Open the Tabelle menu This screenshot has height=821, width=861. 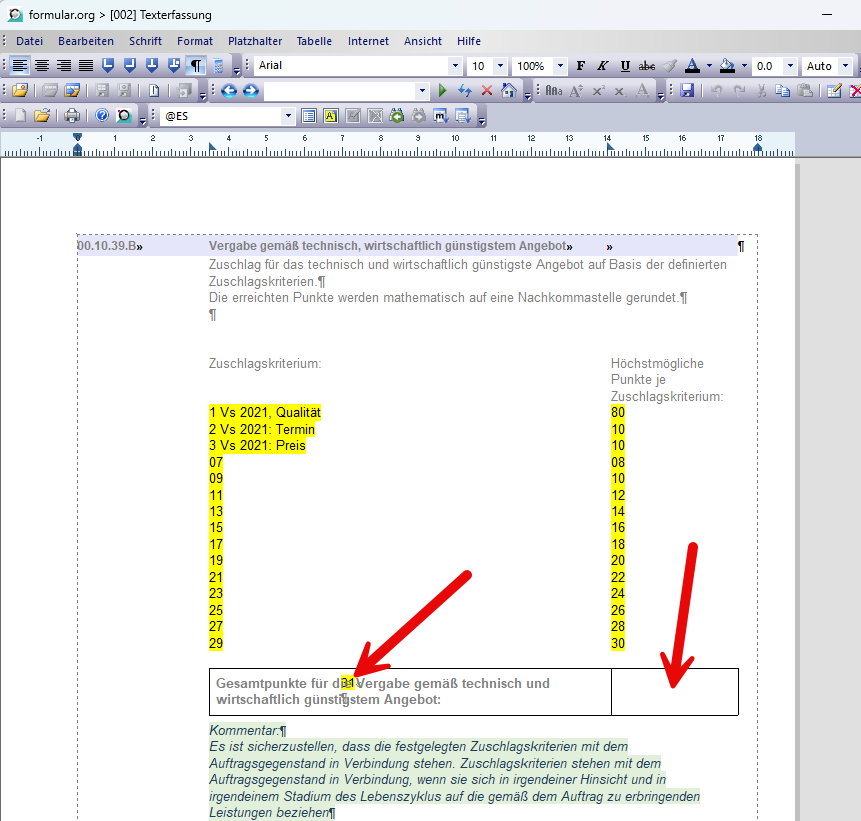click(x=314, y=41)
